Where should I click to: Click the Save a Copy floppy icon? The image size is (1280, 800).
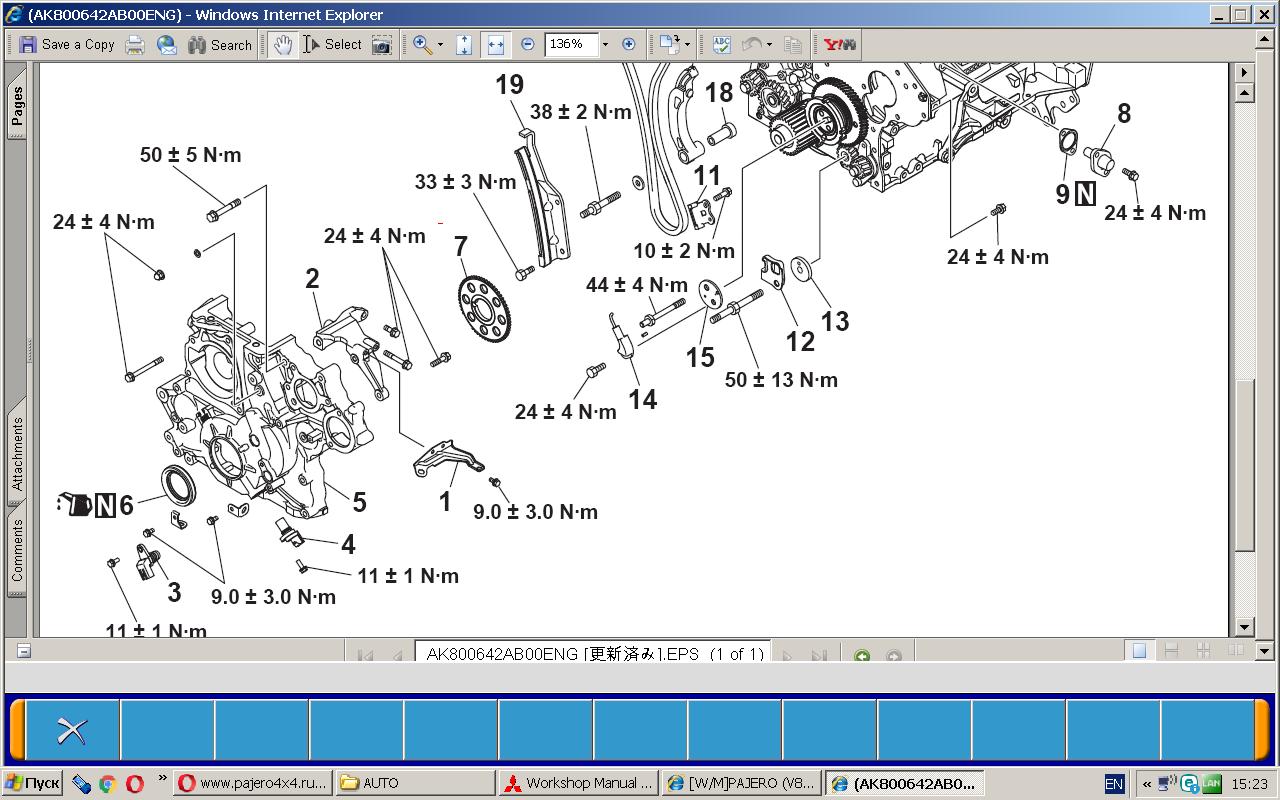pos(28,45)
